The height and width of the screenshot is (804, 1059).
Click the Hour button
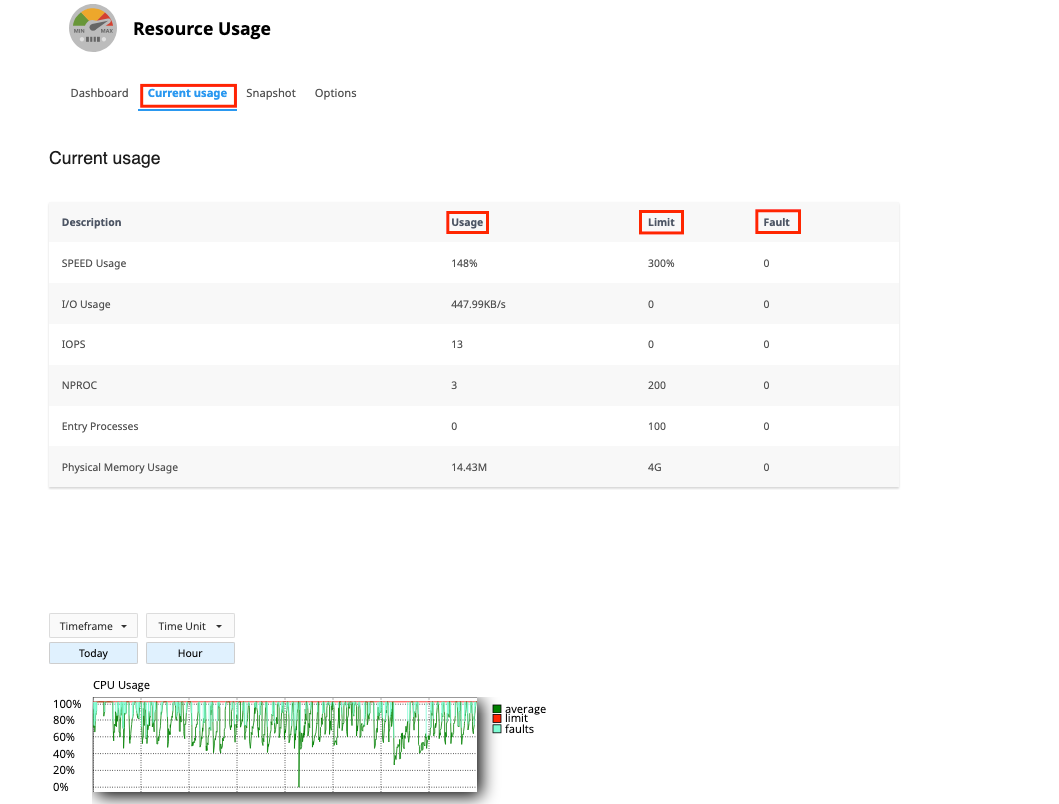(190, 653)
